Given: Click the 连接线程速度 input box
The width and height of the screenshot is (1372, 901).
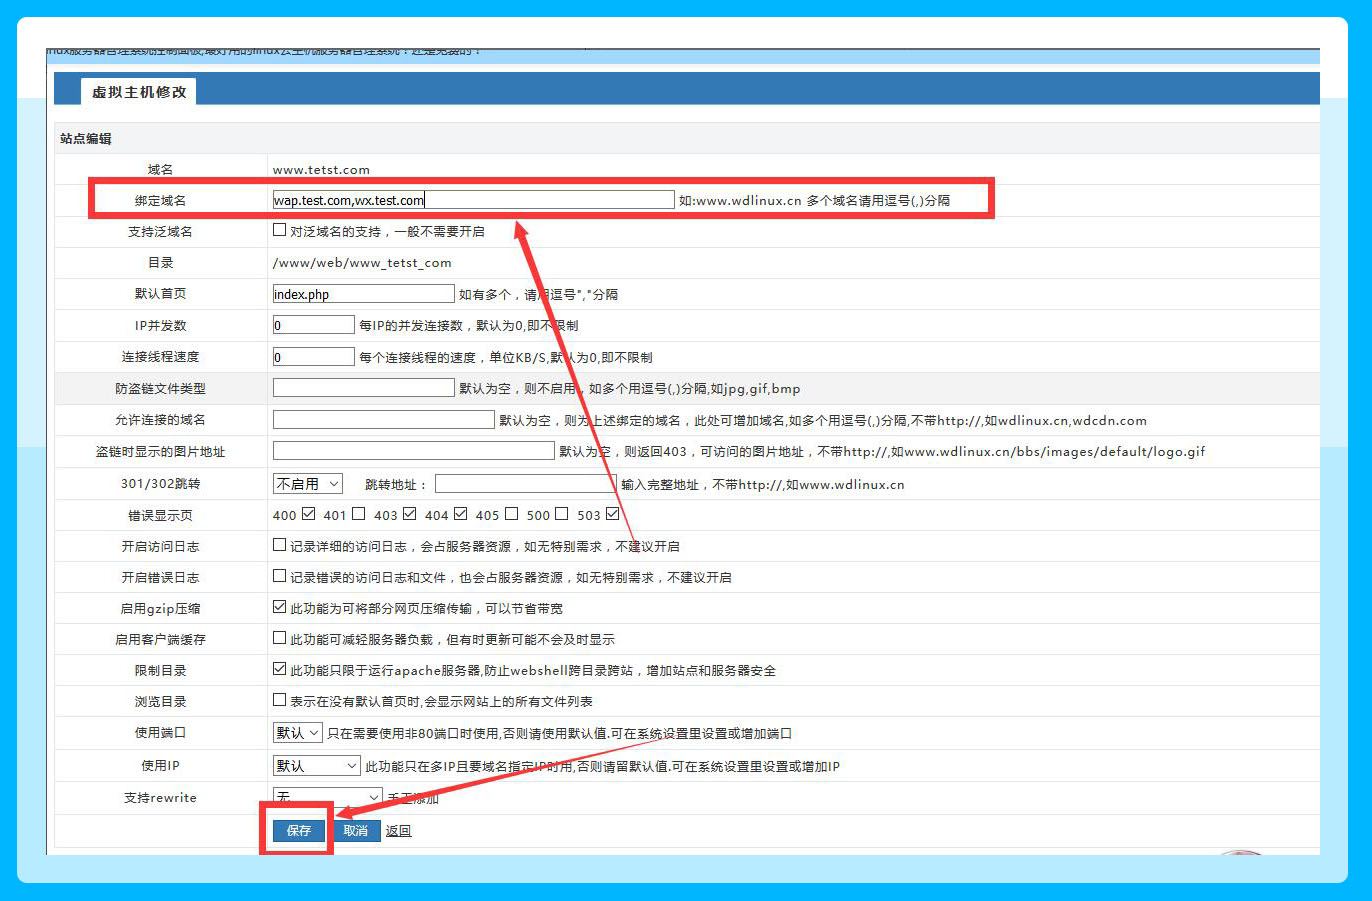Looking at the screenshot, I should (x=313, y=357).
